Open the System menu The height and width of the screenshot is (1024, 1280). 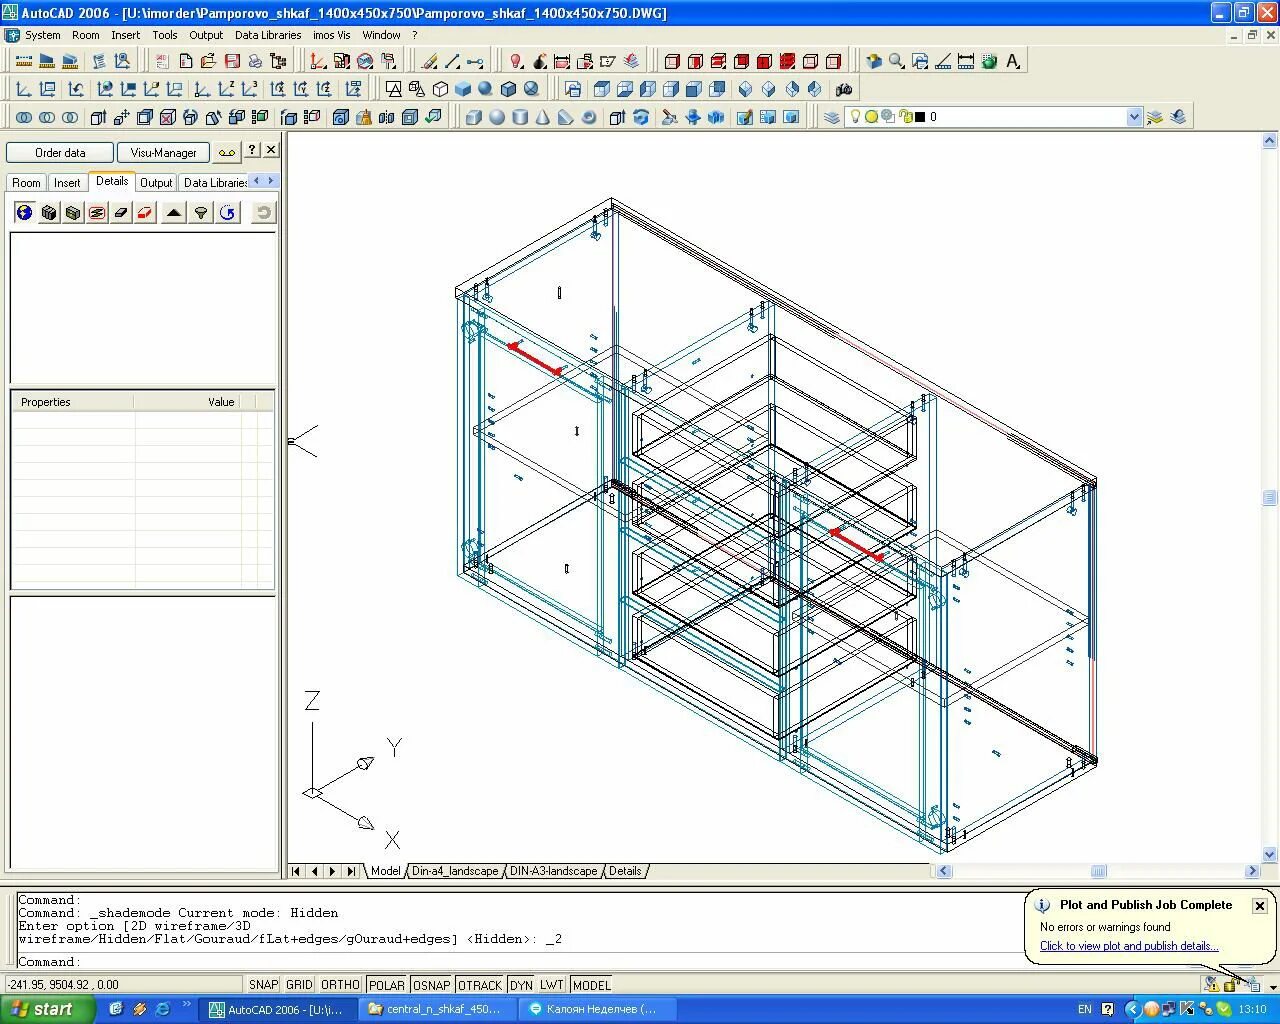pyautogui.click(x=43, y=35)
